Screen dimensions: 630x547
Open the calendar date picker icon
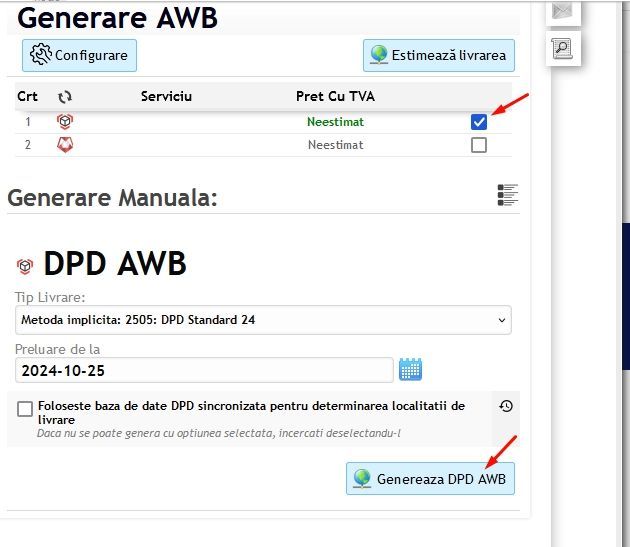coord(410,369)
